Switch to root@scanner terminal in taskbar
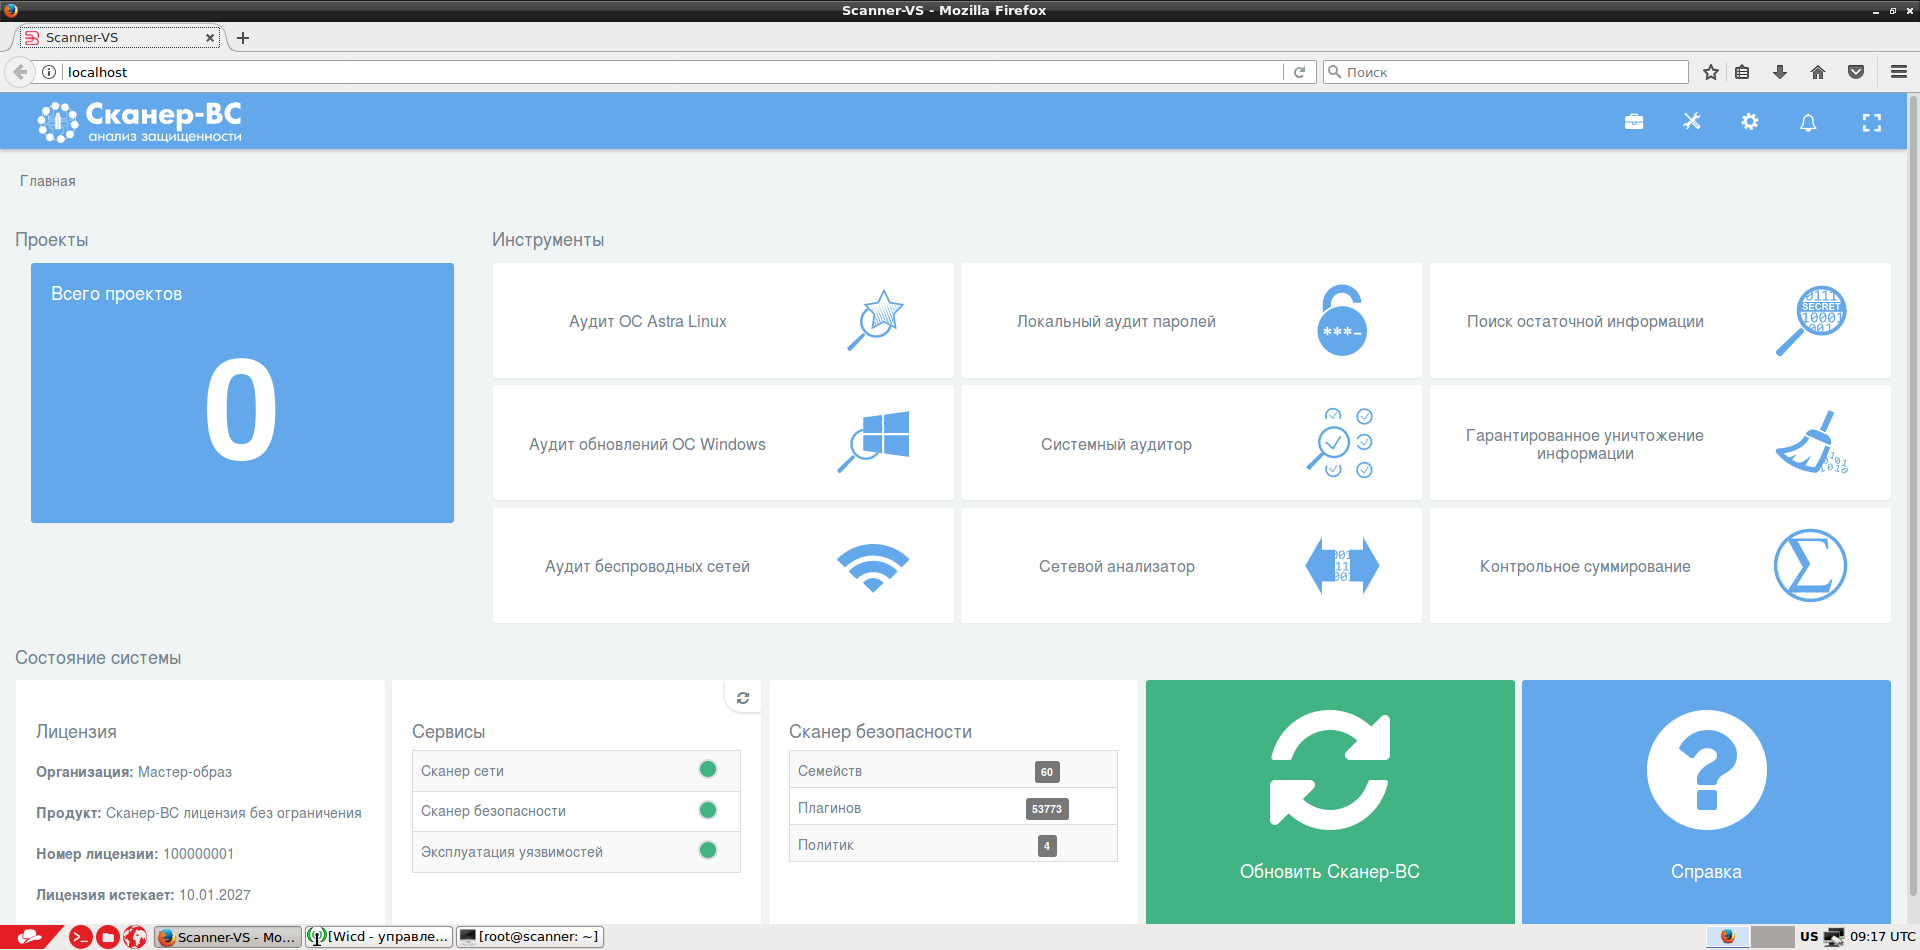 click(530, 937)
